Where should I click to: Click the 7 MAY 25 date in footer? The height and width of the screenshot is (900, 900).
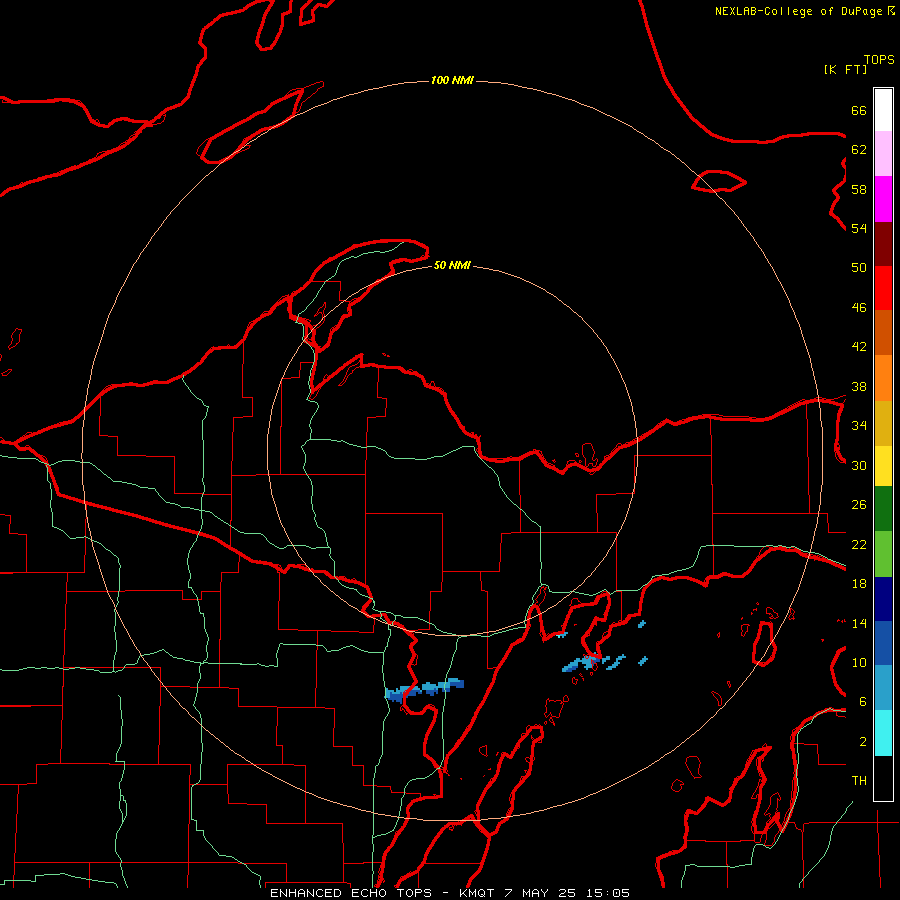tap(540, 893)
